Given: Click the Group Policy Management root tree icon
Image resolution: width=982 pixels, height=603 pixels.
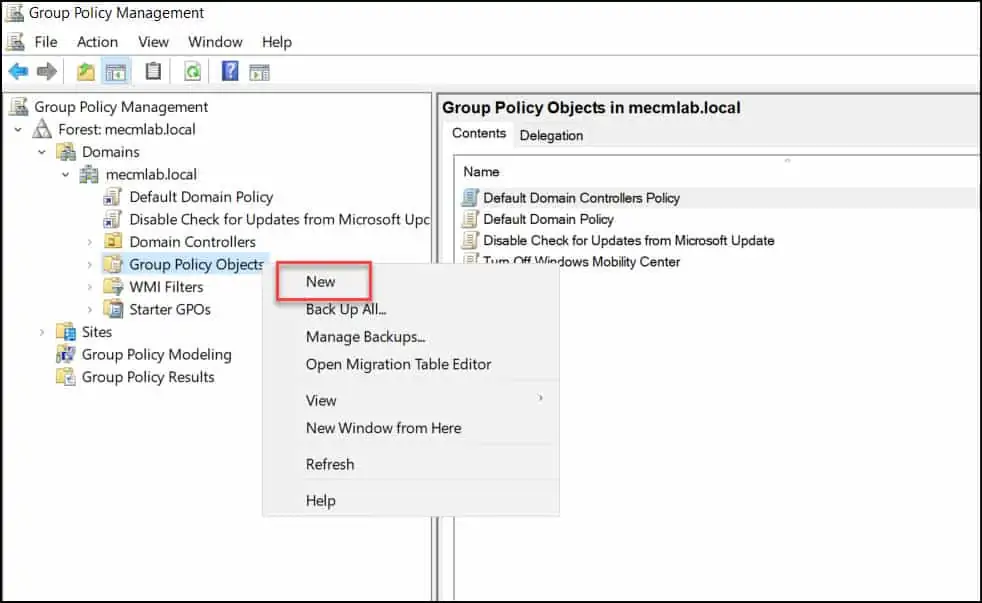Looking at the screenshot, I should tap(19, 106).
